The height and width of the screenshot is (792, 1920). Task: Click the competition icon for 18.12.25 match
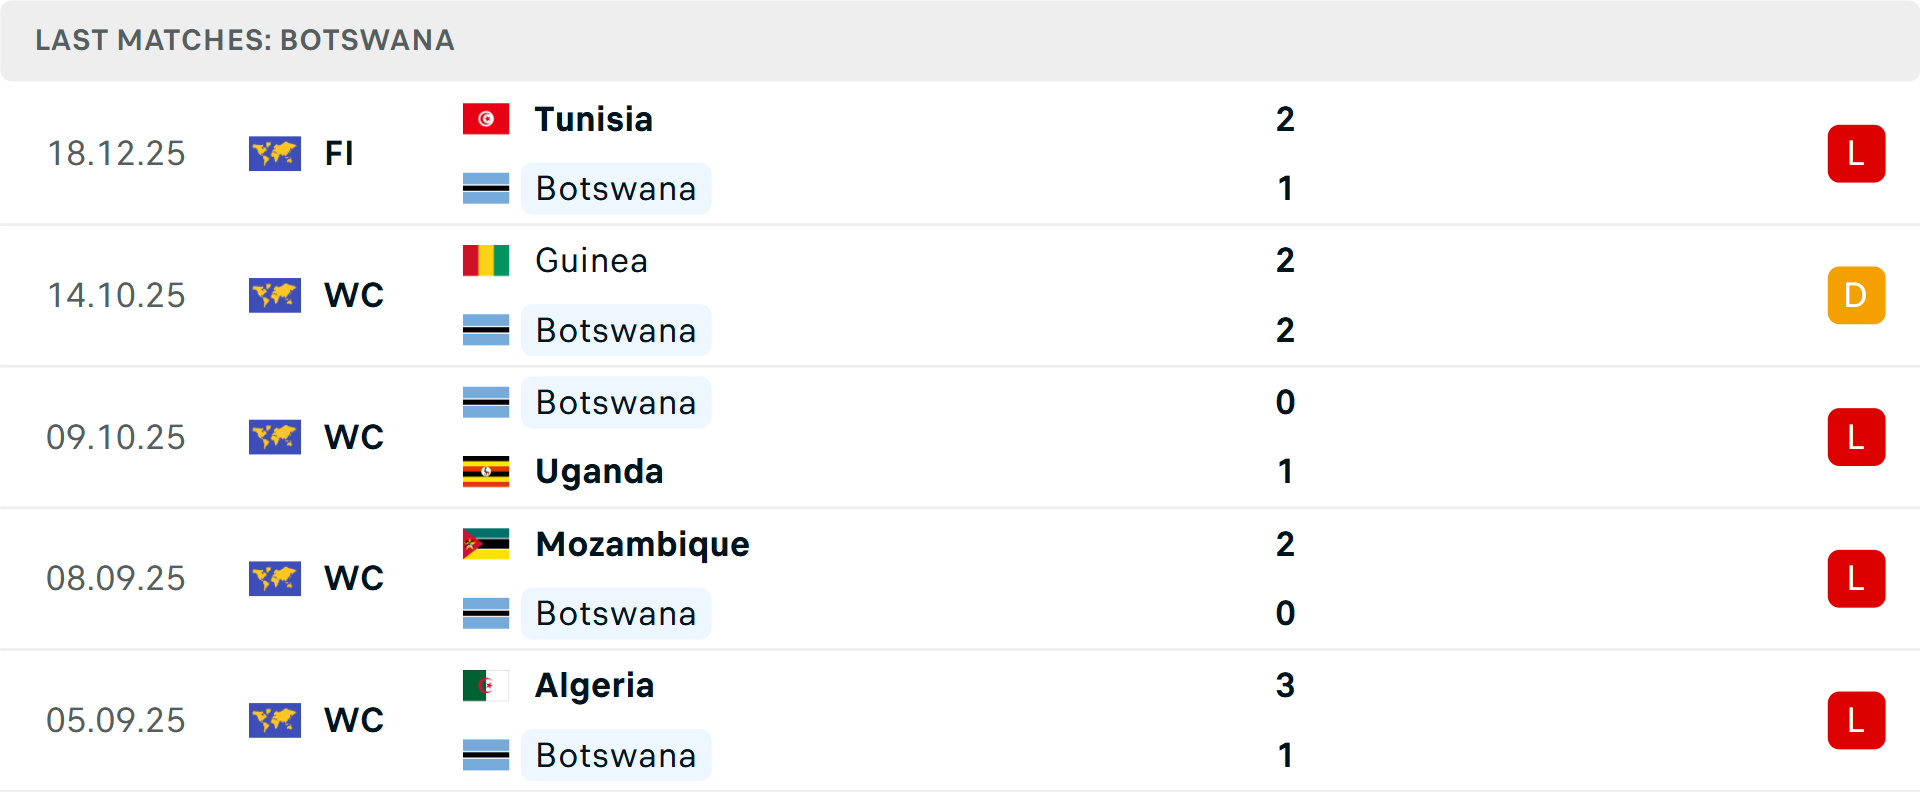point(275,154)
